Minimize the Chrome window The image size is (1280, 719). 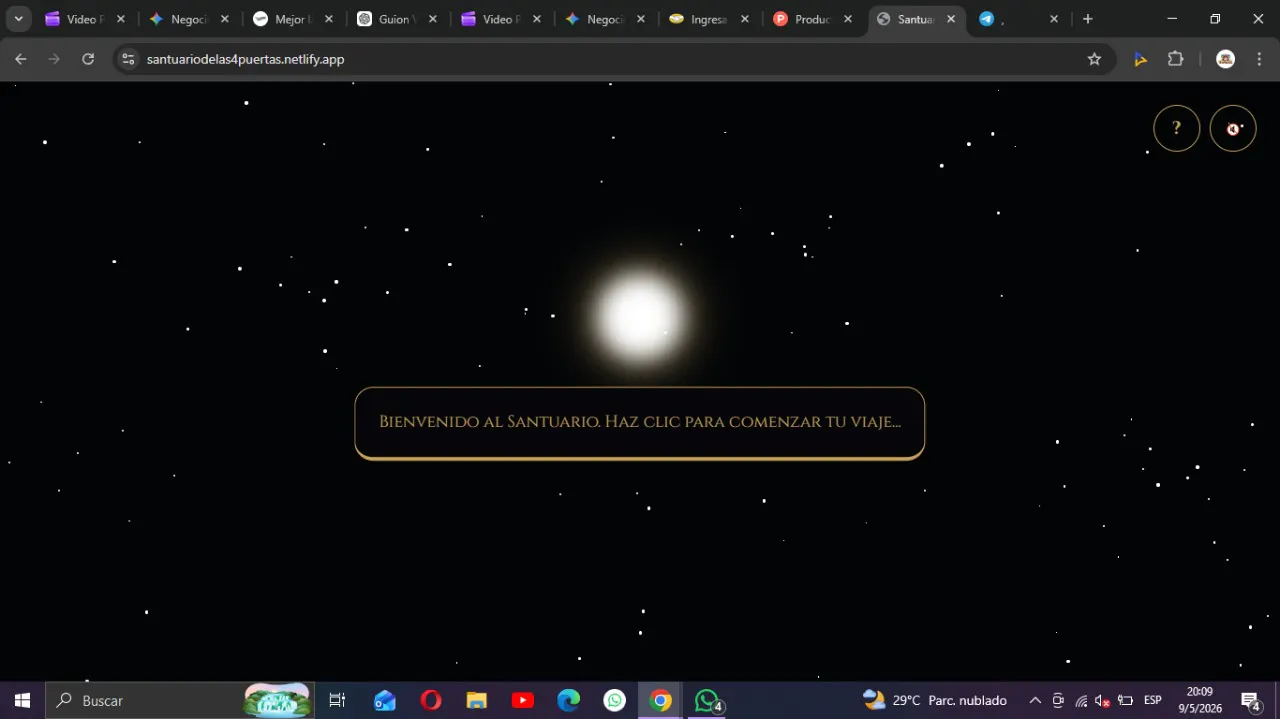tap(1172, 19)
